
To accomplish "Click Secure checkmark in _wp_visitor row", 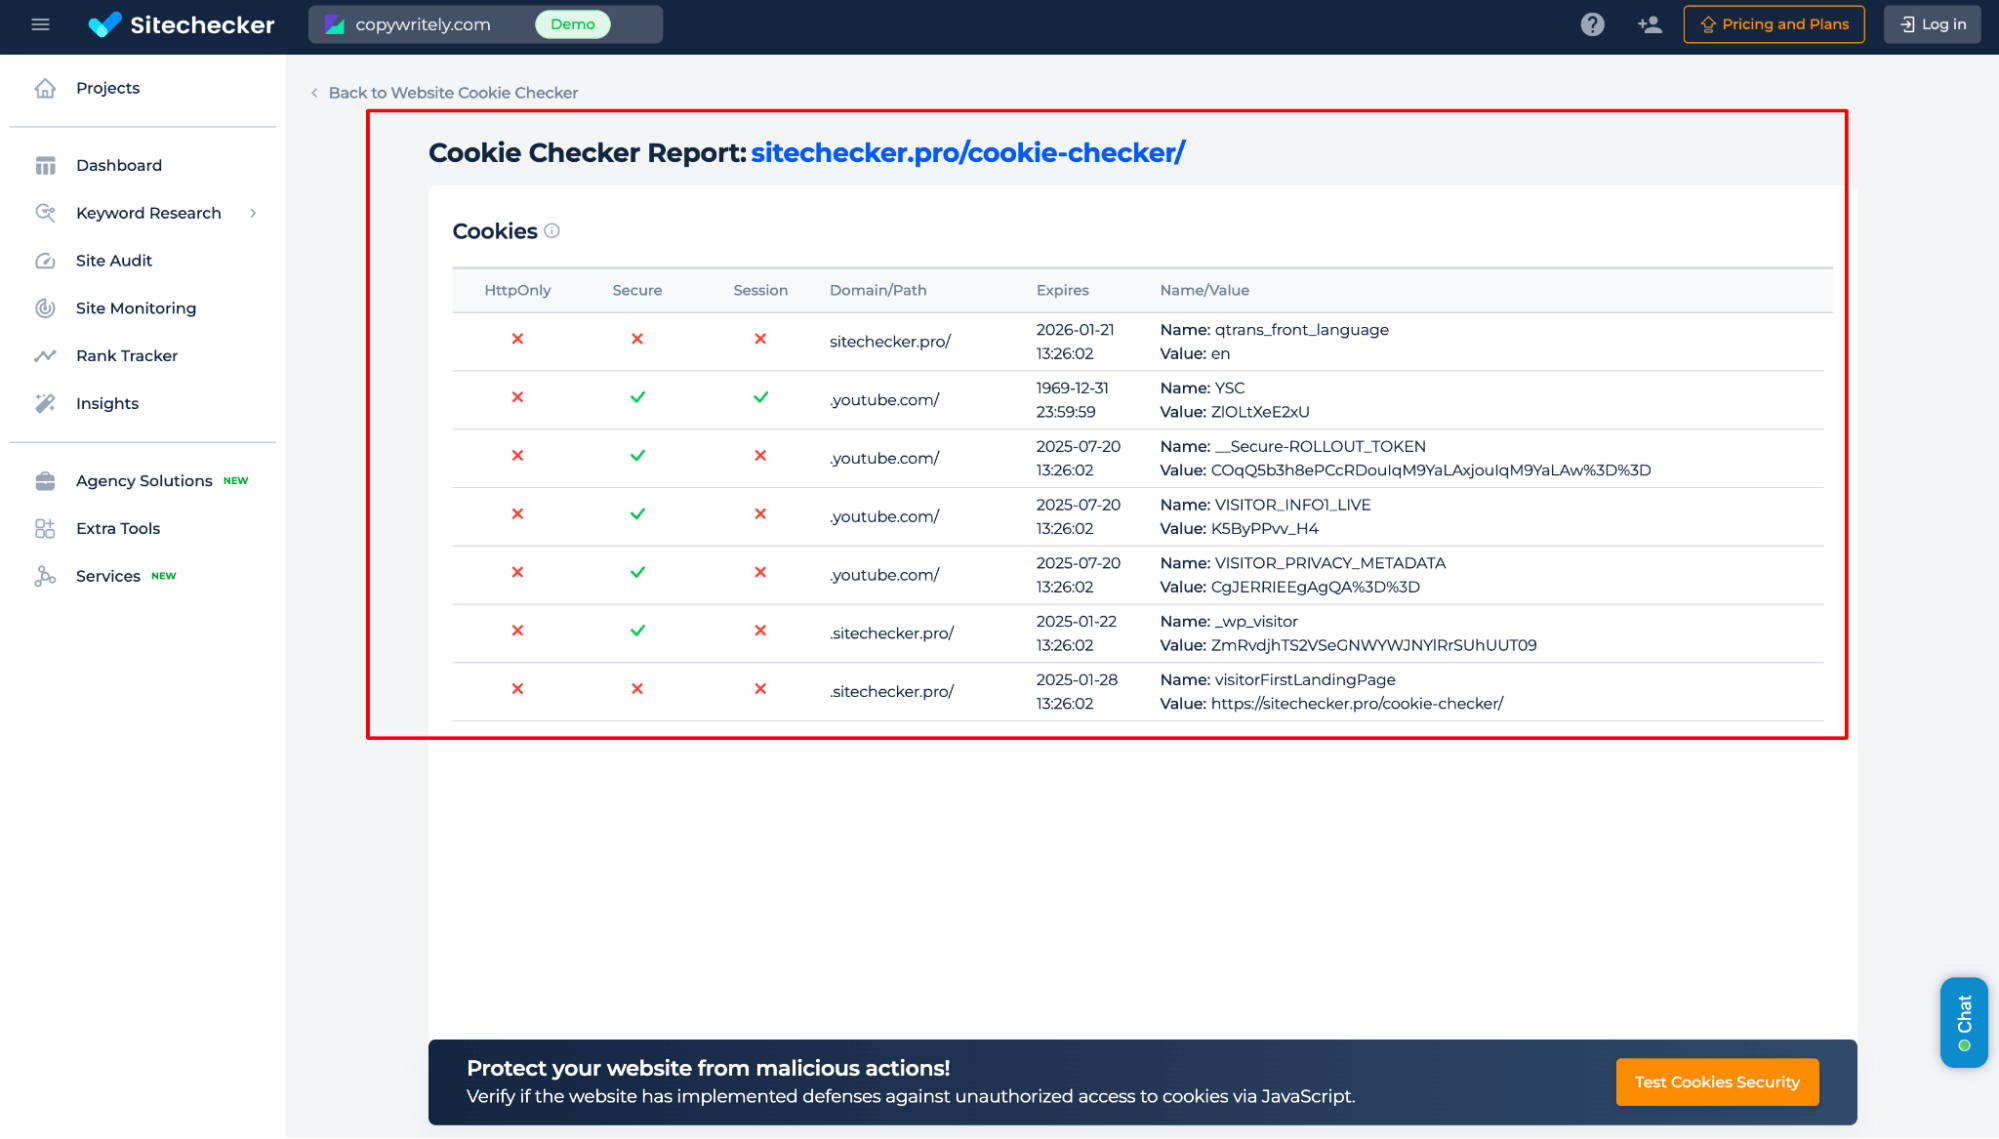I will (637, 630).
